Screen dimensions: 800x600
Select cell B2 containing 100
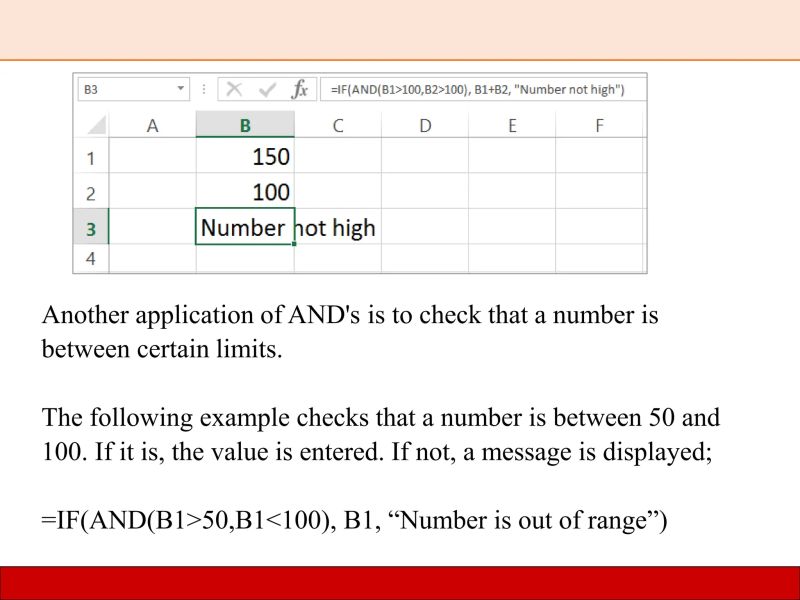pos(245,192)
